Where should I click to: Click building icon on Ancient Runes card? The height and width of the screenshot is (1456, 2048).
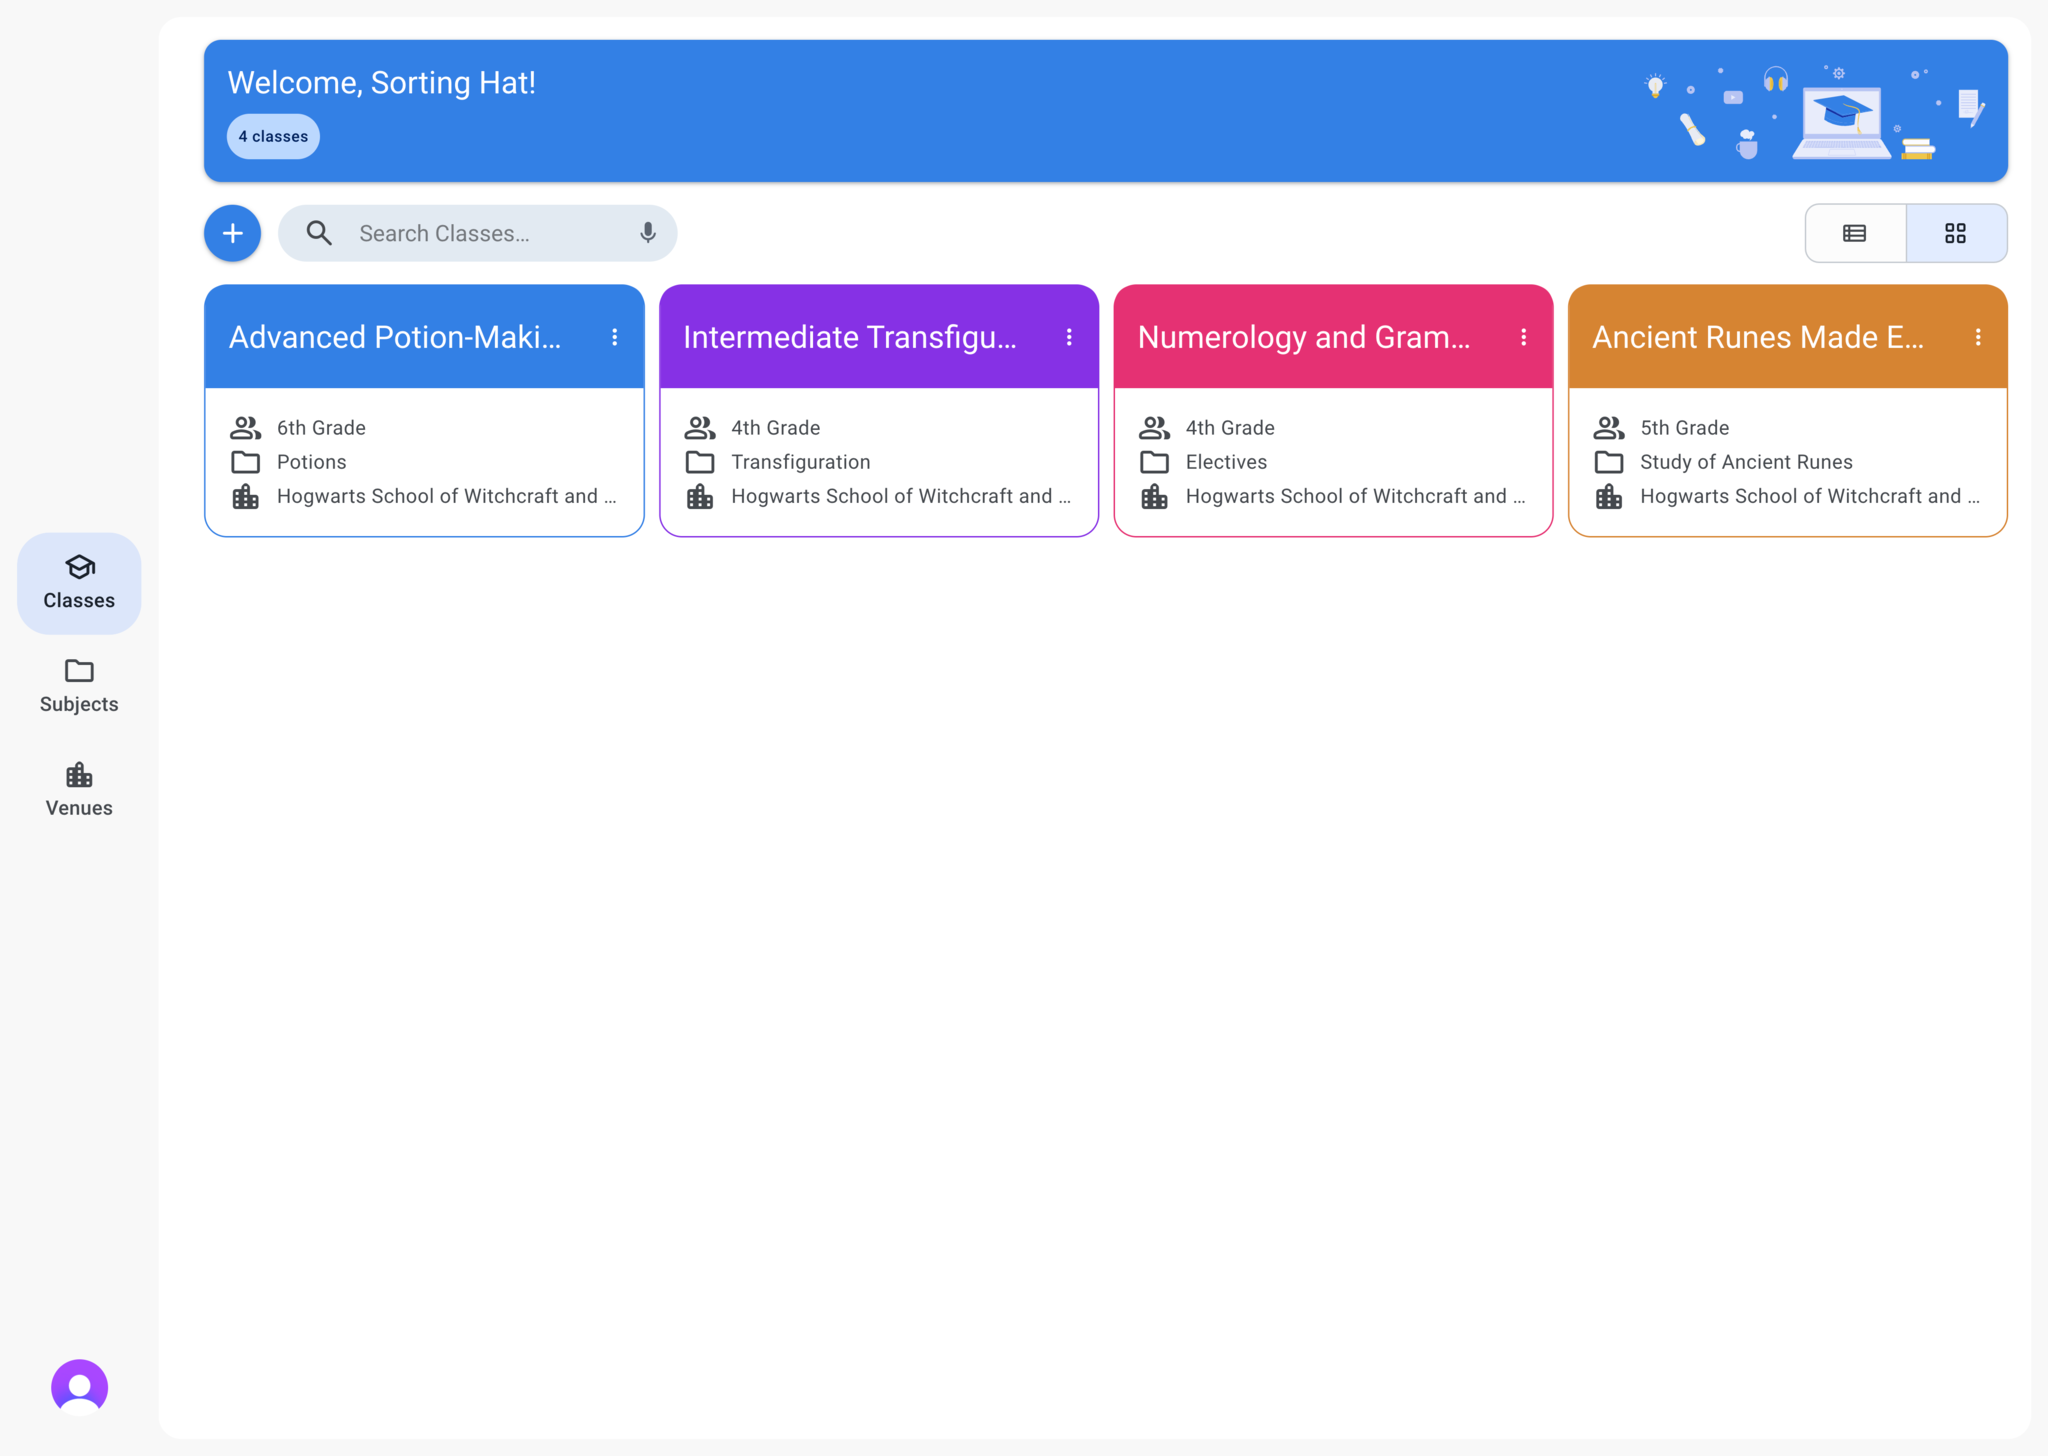(x=1609, y=496)
